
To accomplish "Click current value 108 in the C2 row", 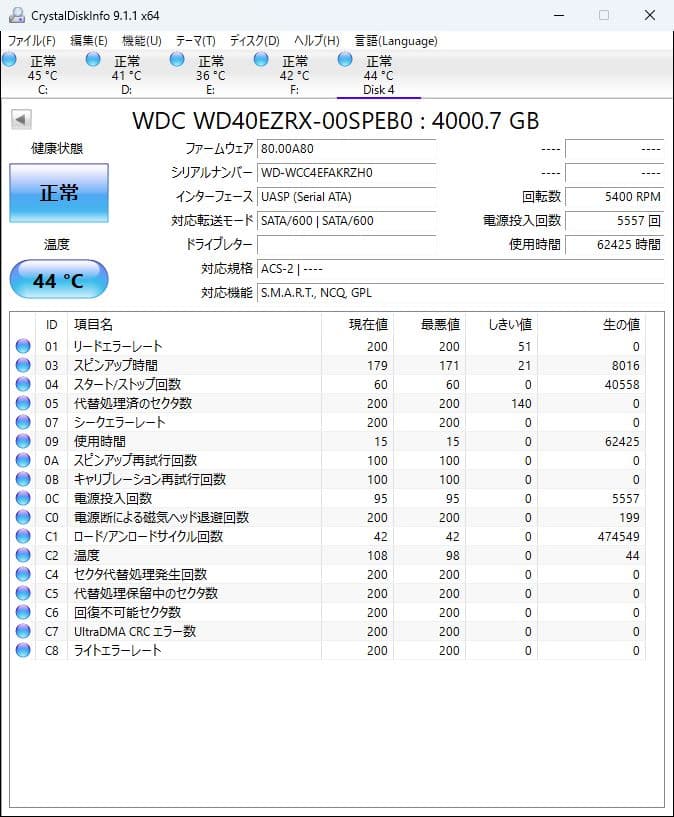I will (377, 555).
